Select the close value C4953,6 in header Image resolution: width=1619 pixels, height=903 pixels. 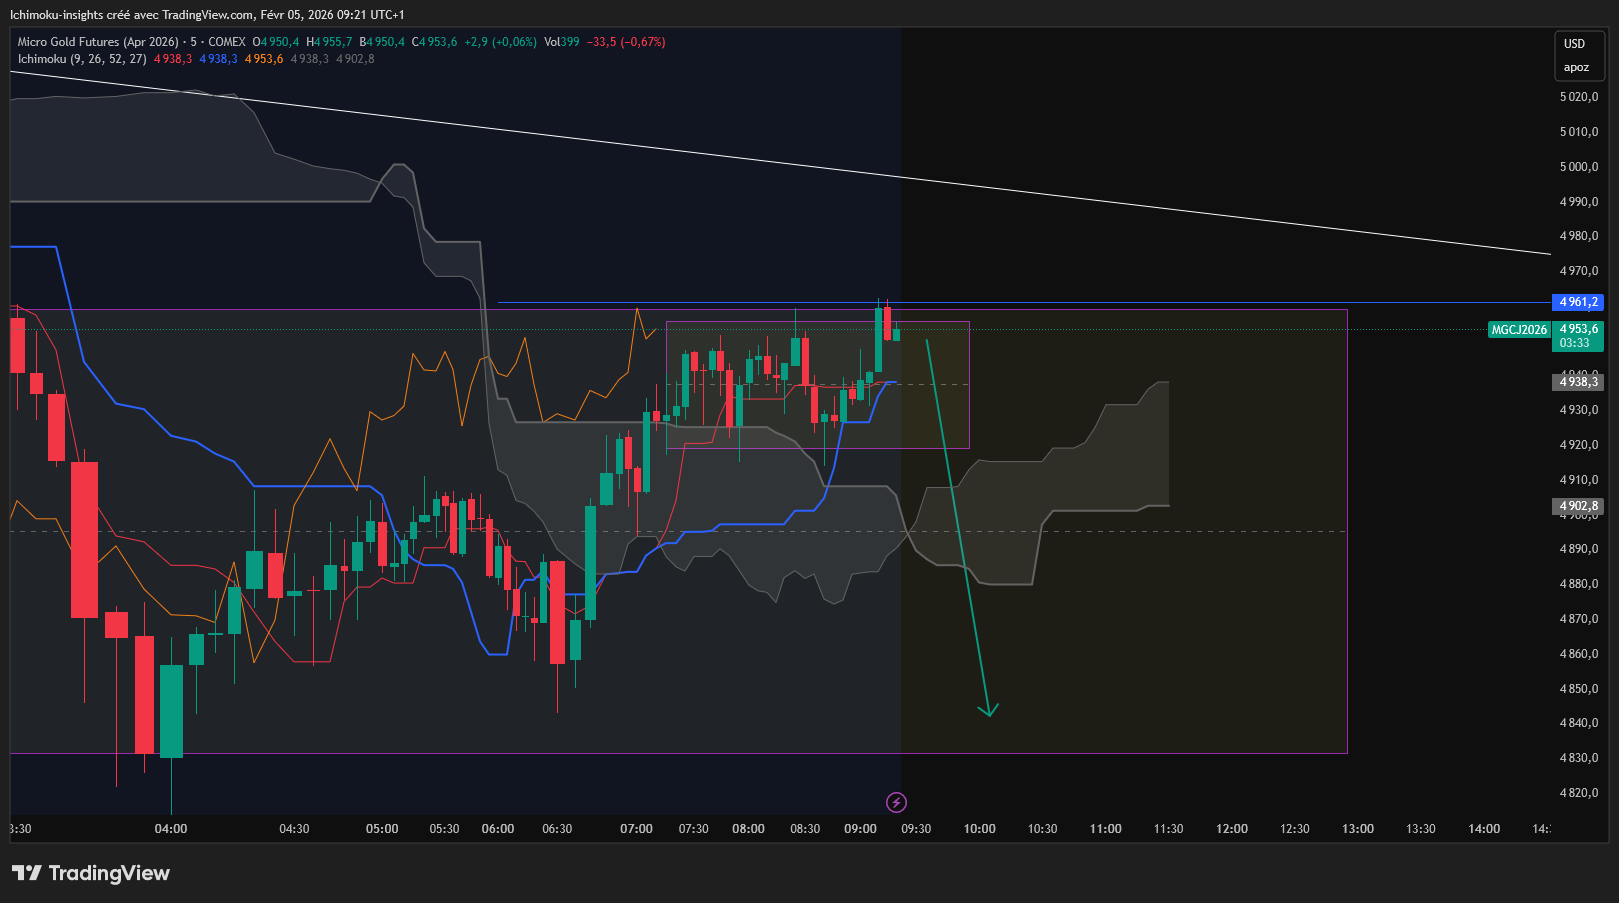click(x=435, y=42)
